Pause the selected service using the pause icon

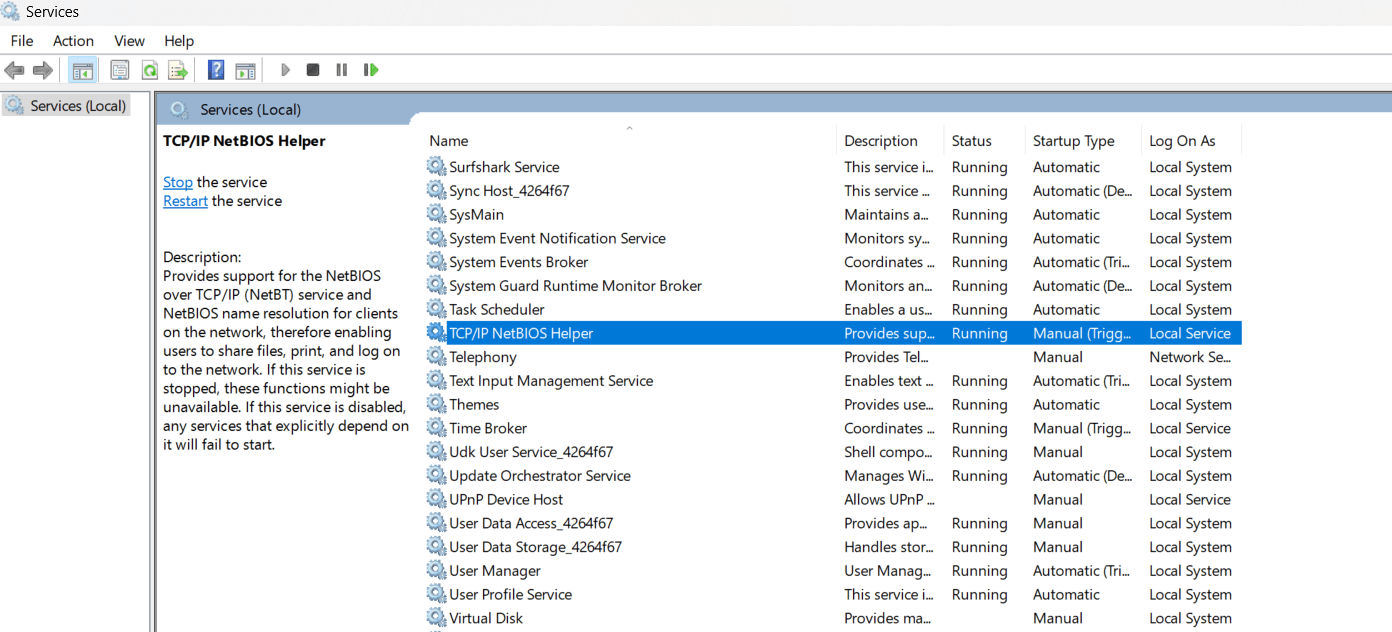(x=340, y=69)
